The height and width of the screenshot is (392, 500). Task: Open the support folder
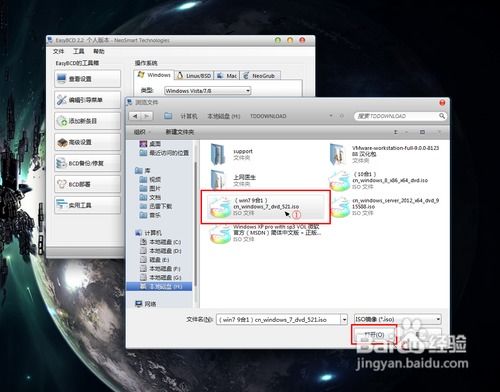pos(232,154)
